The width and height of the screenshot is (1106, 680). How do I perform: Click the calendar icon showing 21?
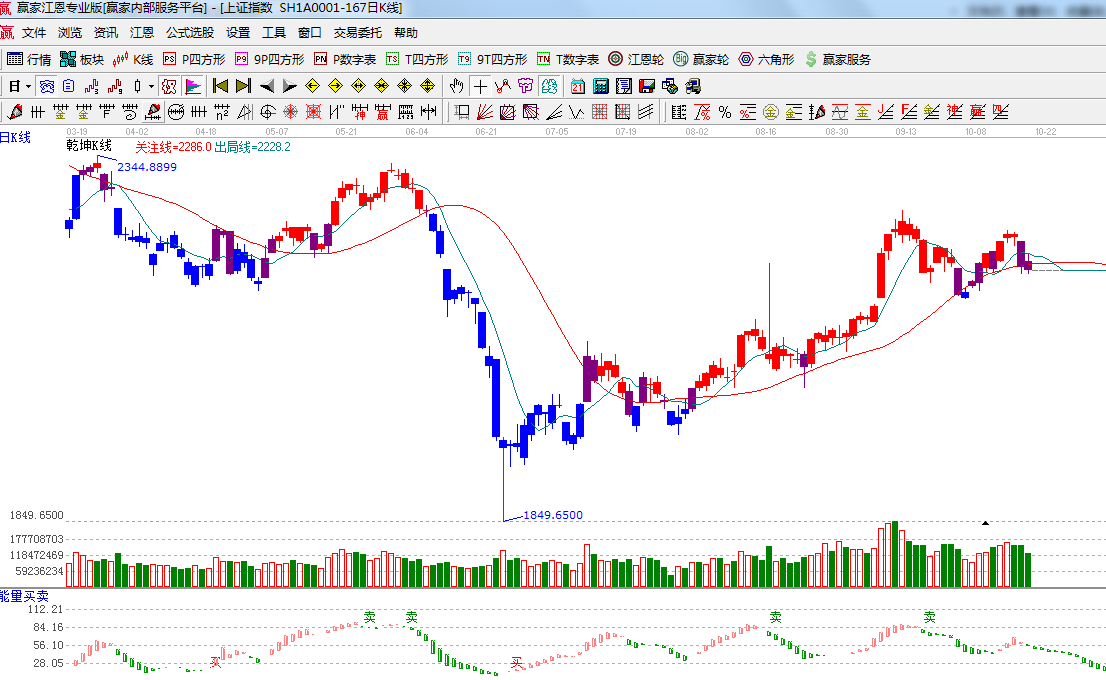(578, 85)
